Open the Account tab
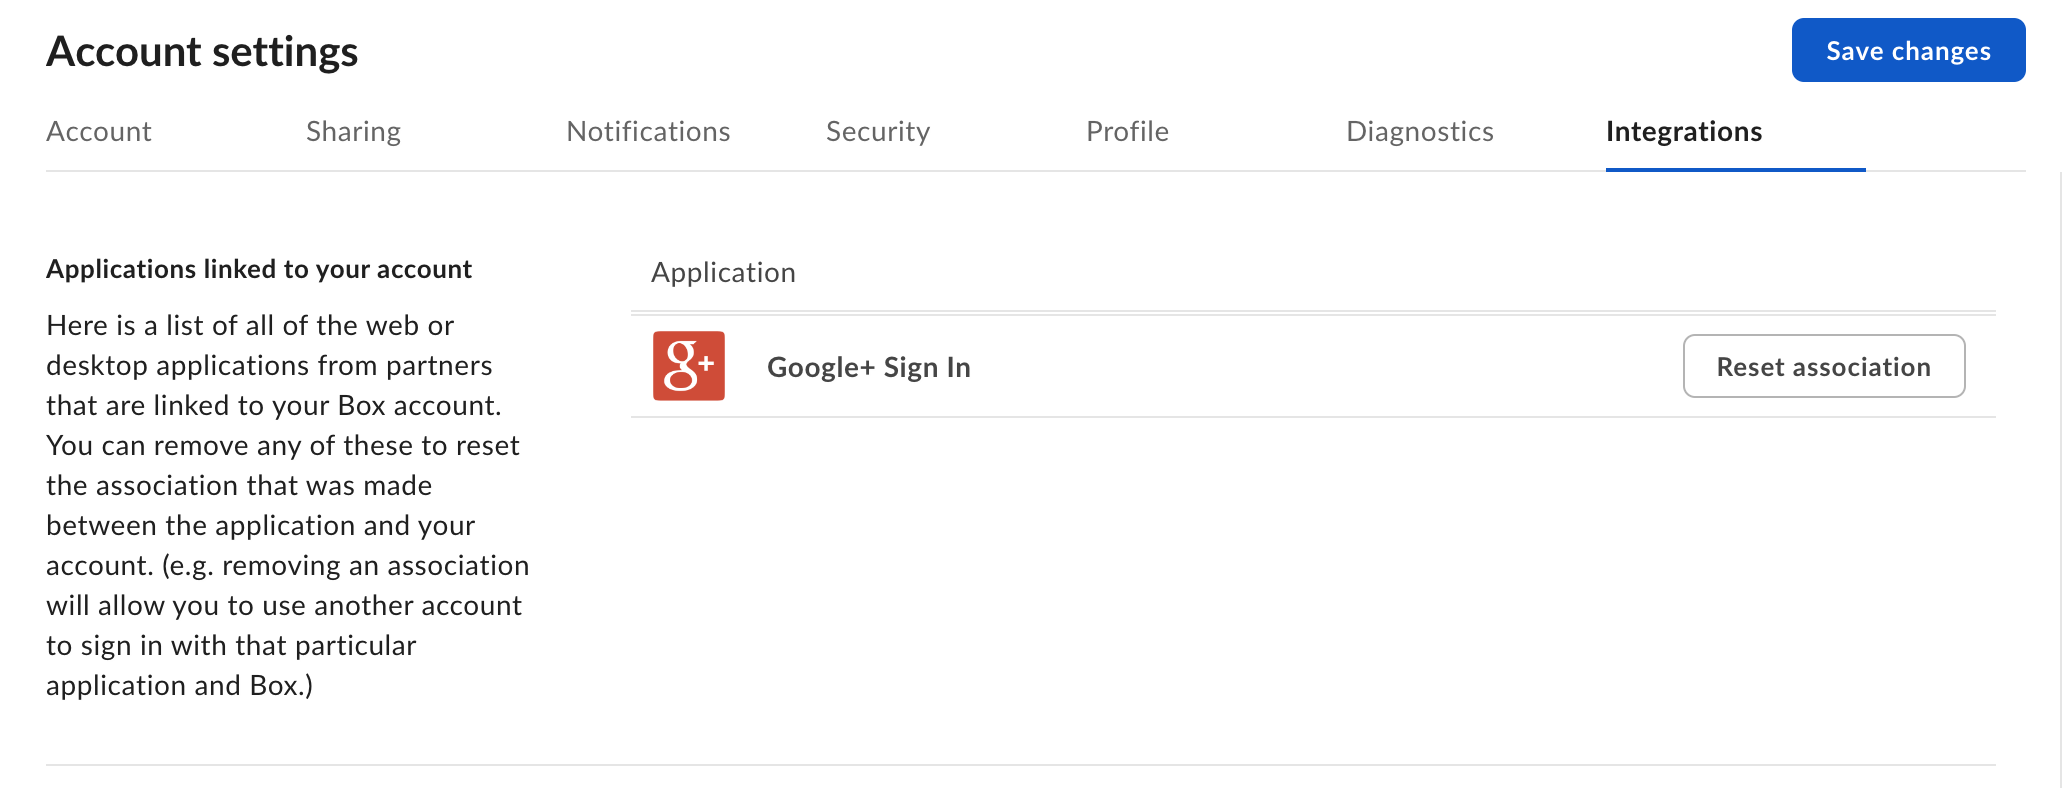The width and height of the screenshot is (2062, 788). click(99, 132)
